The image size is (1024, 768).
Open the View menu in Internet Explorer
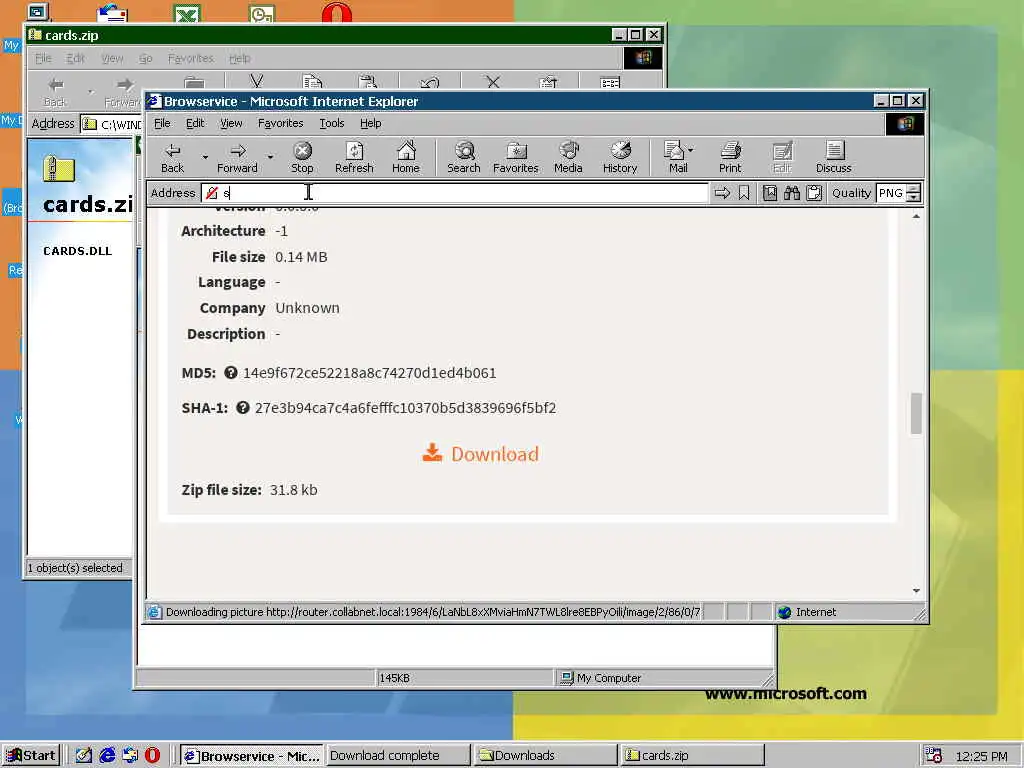click(231, 123)
